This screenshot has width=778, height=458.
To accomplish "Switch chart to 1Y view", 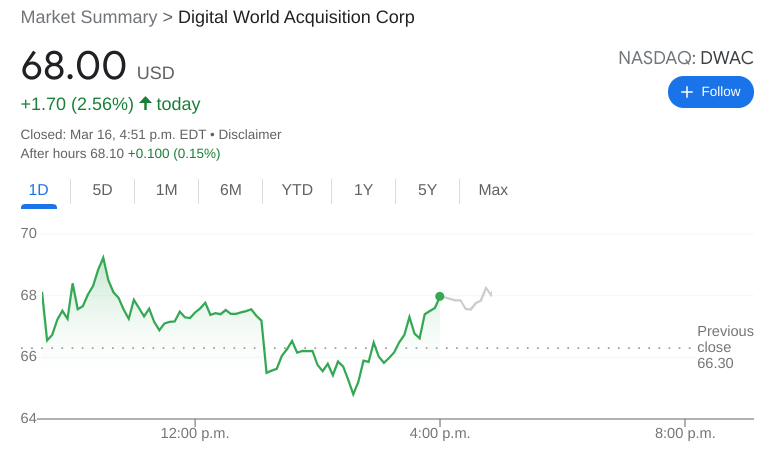I will (363, 190).
